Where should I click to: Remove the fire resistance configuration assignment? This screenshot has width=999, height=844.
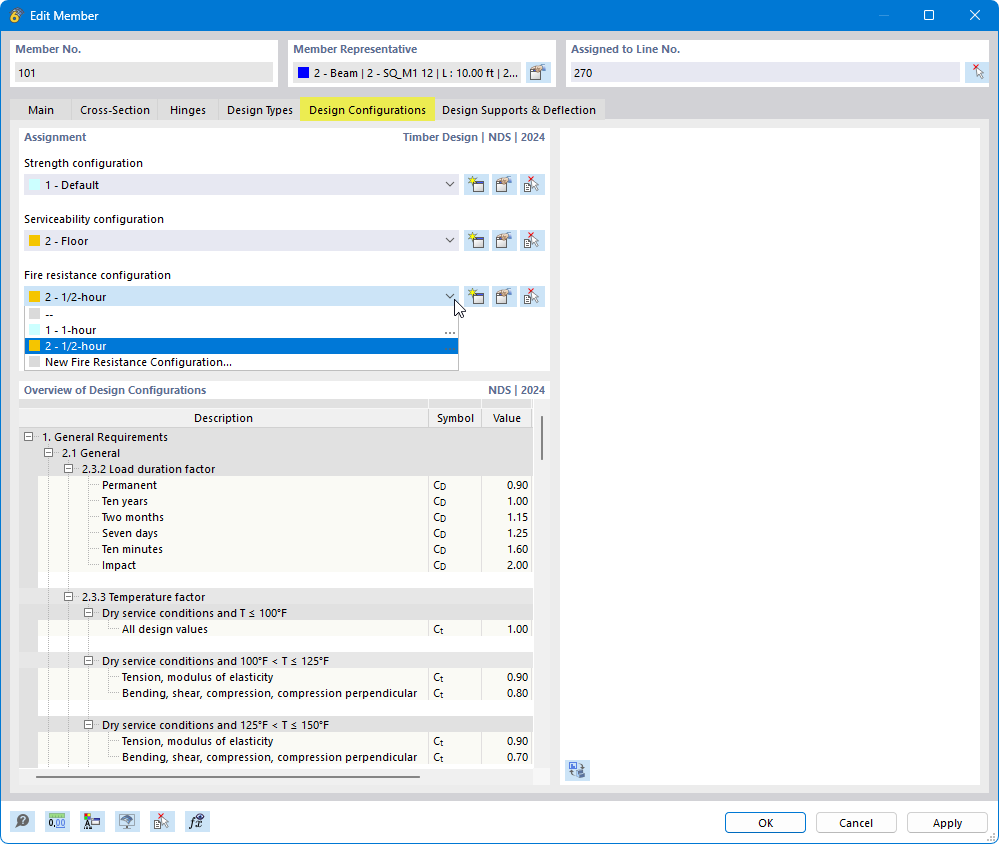(532, 296)
